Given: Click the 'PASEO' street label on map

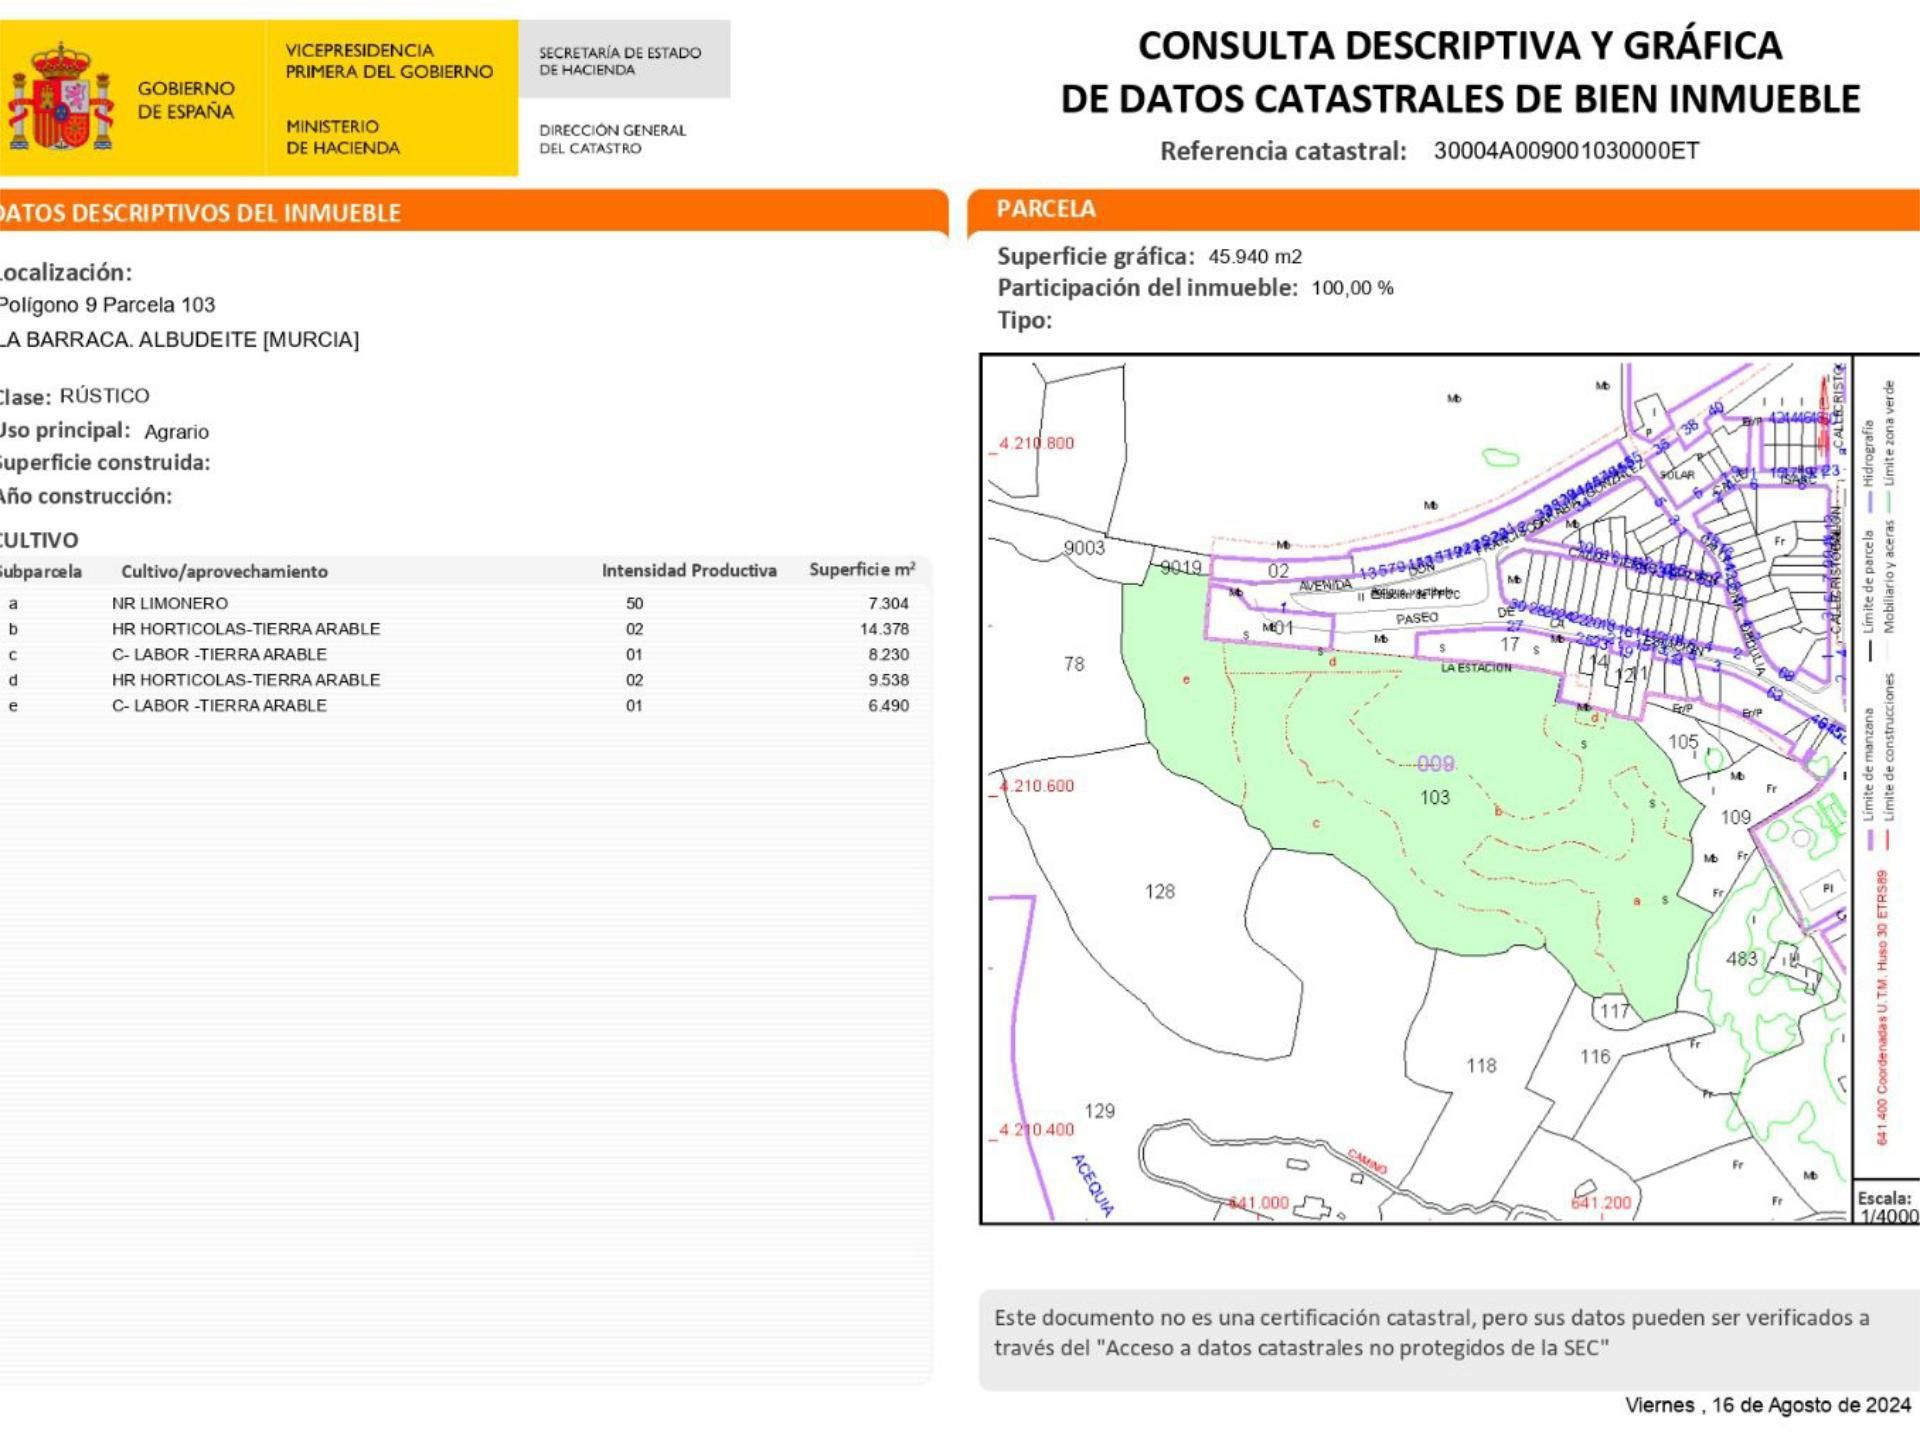Looking at the screenshot, I should (1417, 619).
